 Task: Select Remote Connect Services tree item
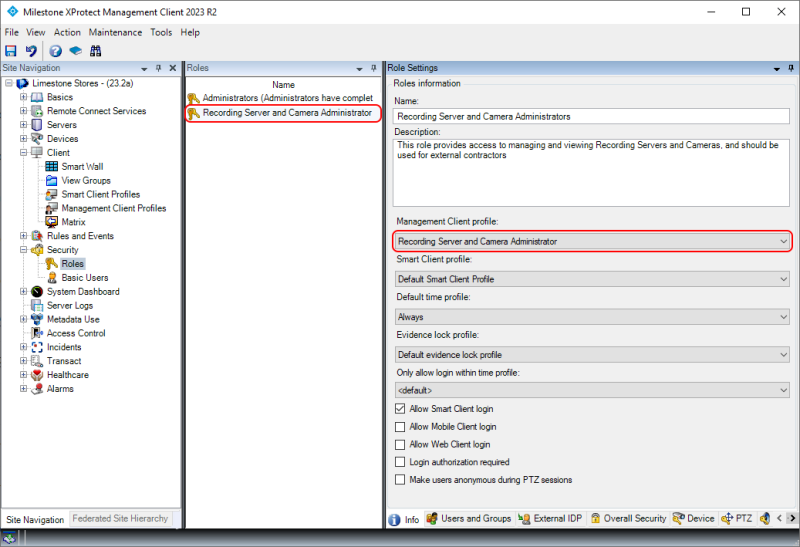96,111
